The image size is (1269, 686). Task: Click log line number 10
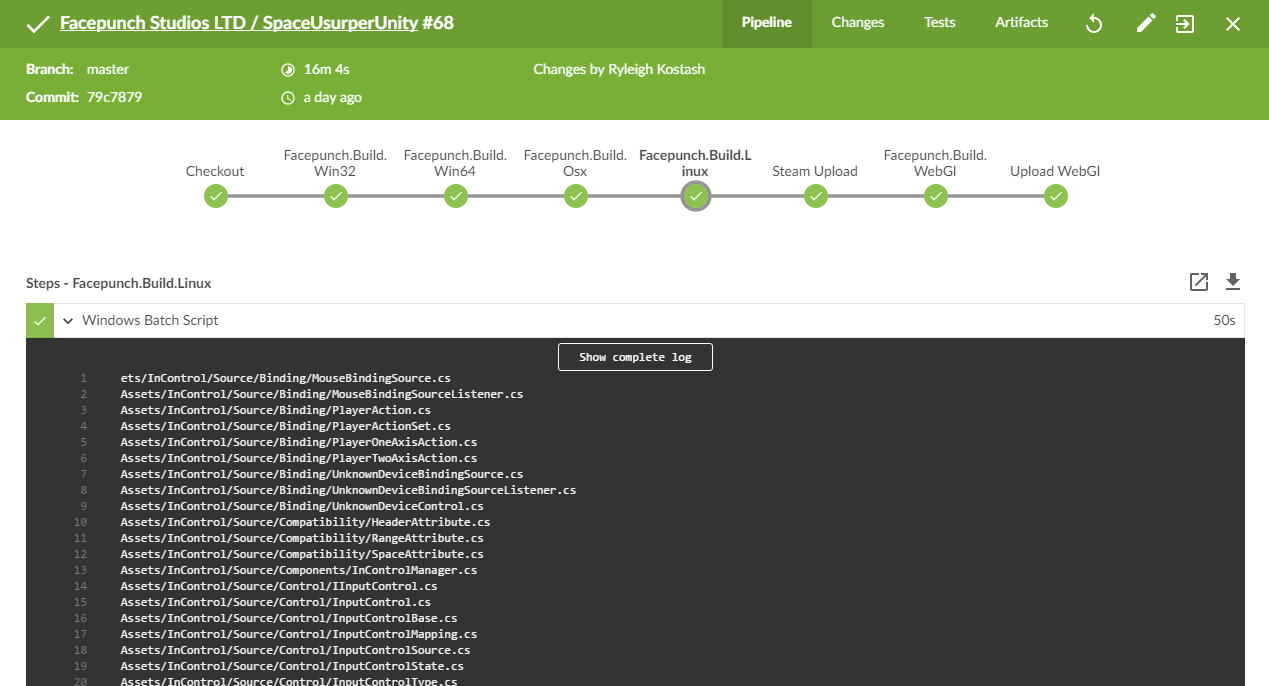[x=81, y=522]
